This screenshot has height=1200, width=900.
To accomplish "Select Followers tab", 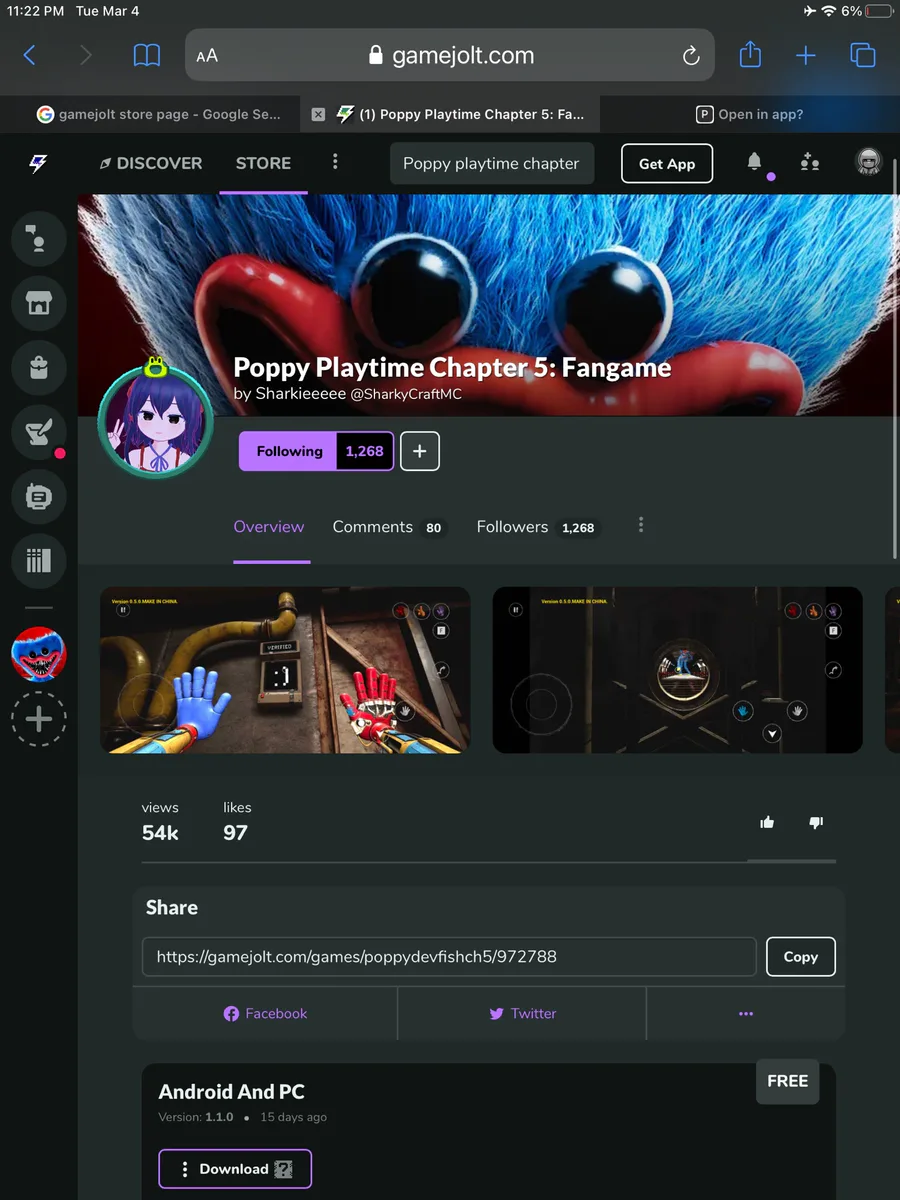I will tap(536, 527).
